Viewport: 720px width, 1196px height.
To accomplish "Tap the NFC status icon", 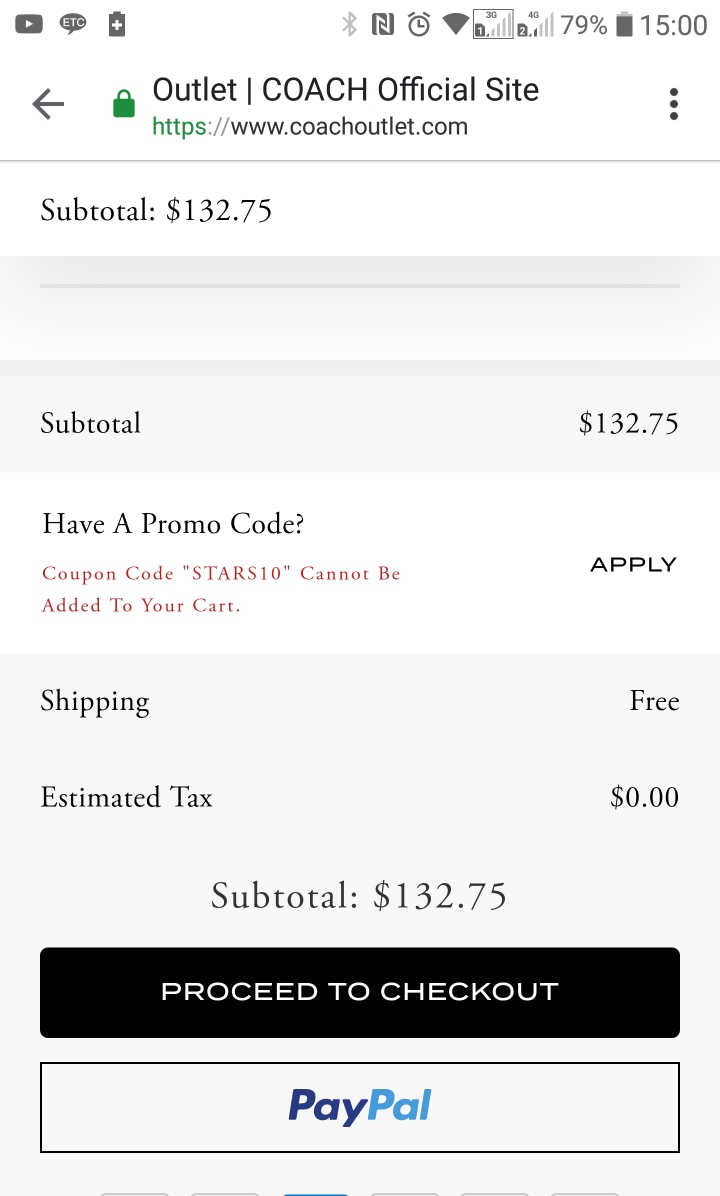I will point(383,24).
